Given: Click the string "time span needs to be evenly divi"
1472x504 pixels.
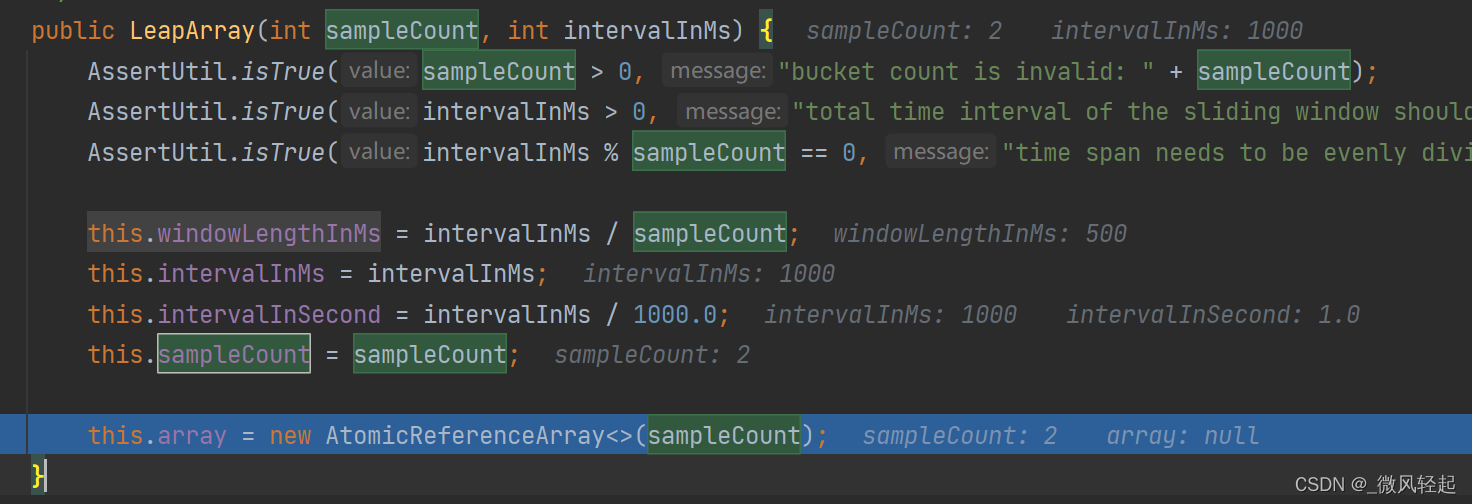Looking at the screenshot, I should pos(1237,153).
